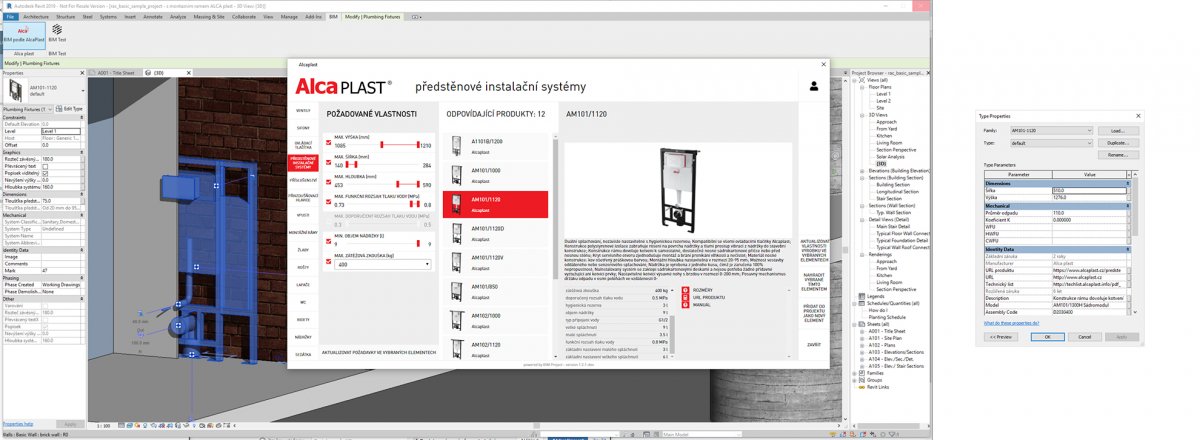Image resolution: width=1200 pixels, height=440 pixels.
Task: Click OK in Type Properties dialog
Action: [1046, 336]
